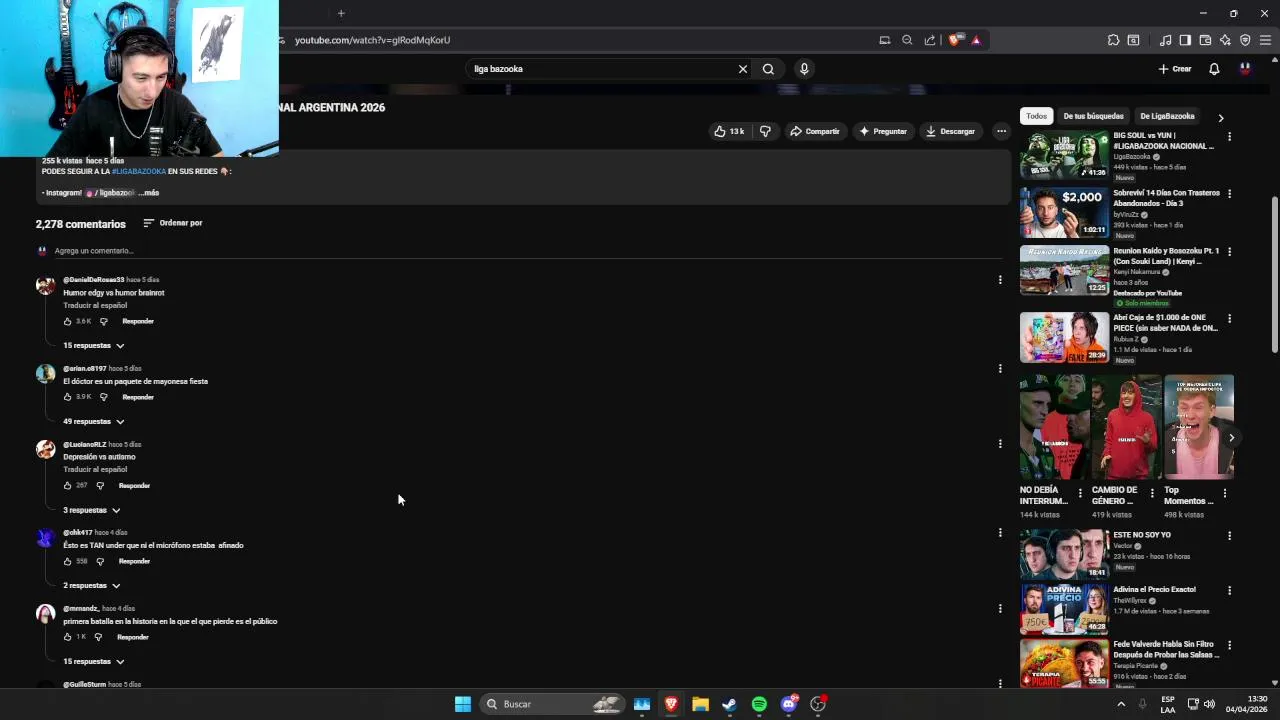The height and width of the screenshot is (720, 1280).
Task: Click the taskbar Buscar search box
Action: [553, 704]
